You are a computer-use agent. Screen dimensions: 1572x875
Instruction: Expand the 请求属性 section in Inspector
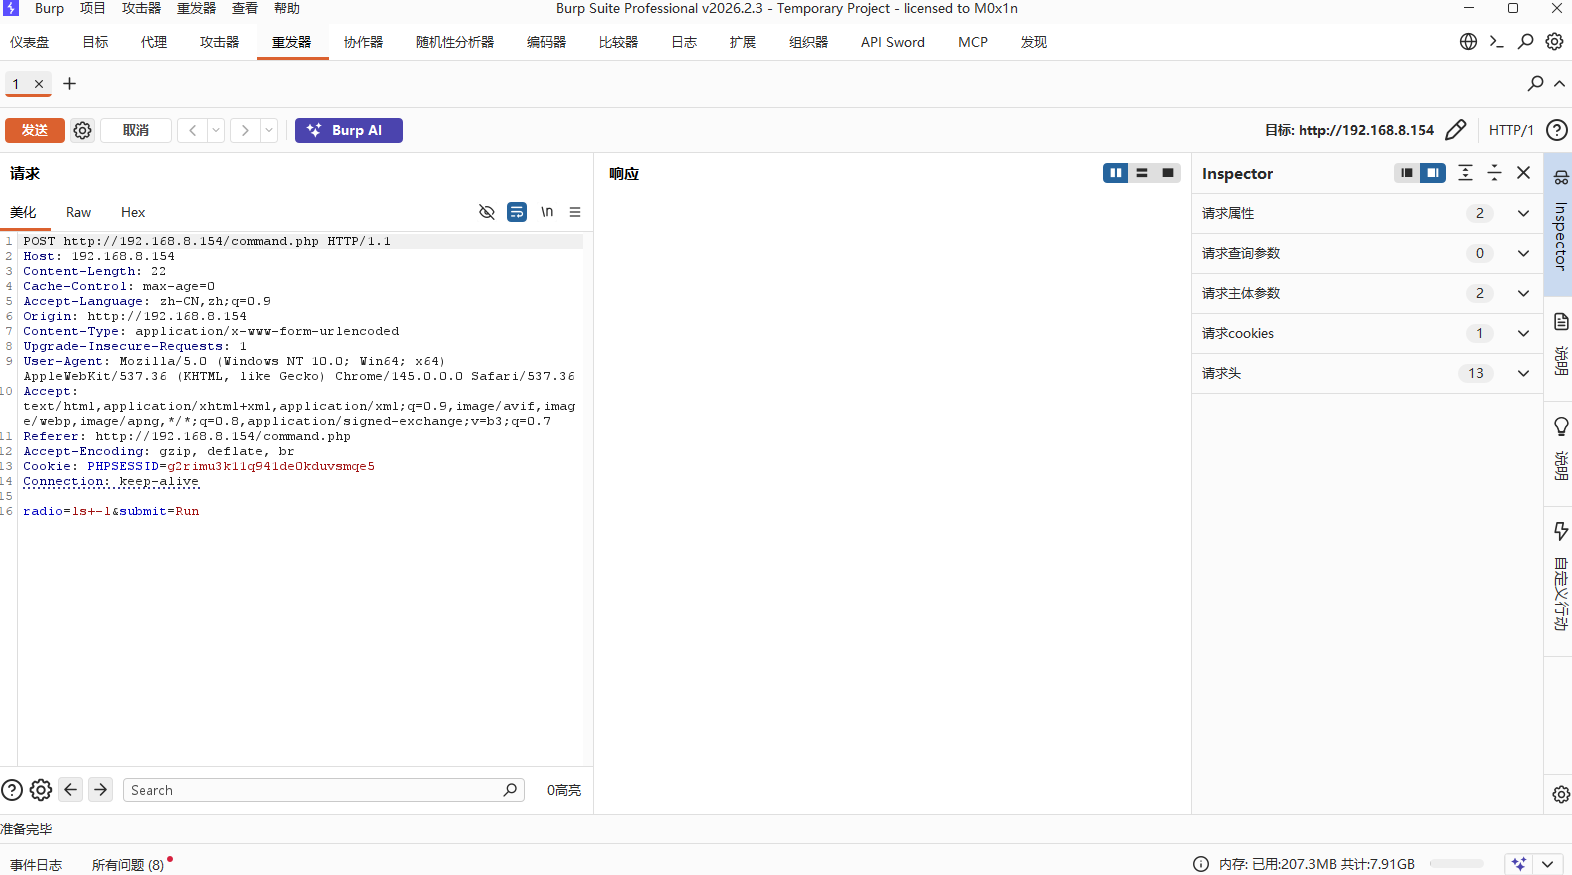(1523, 213)
